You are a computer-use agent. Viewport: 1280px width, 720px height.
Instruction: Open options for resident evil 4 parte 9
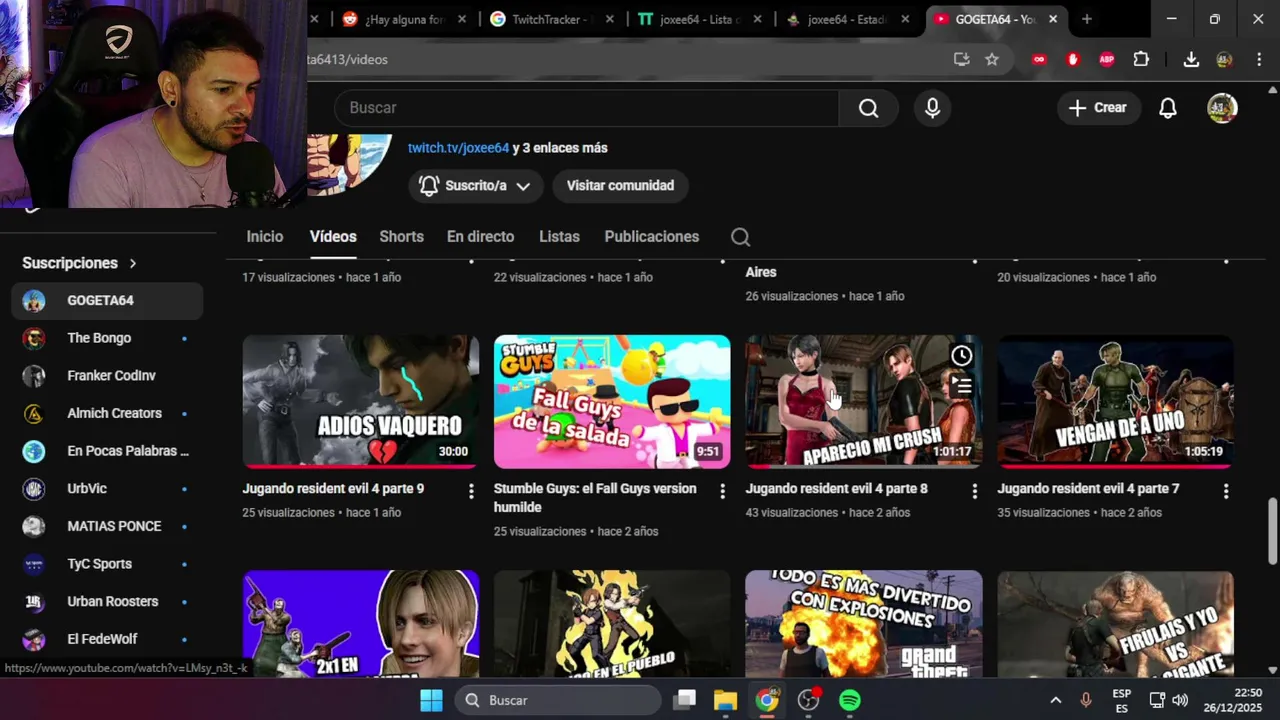coord(471,491)
